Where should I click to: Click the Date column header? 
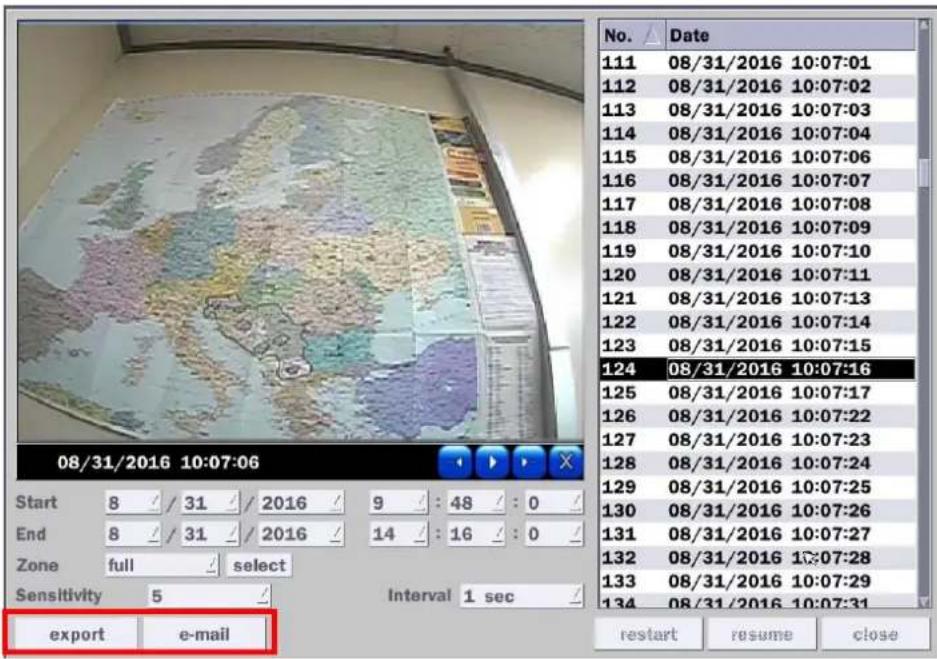pyautogui.click(x=790, y=36)
